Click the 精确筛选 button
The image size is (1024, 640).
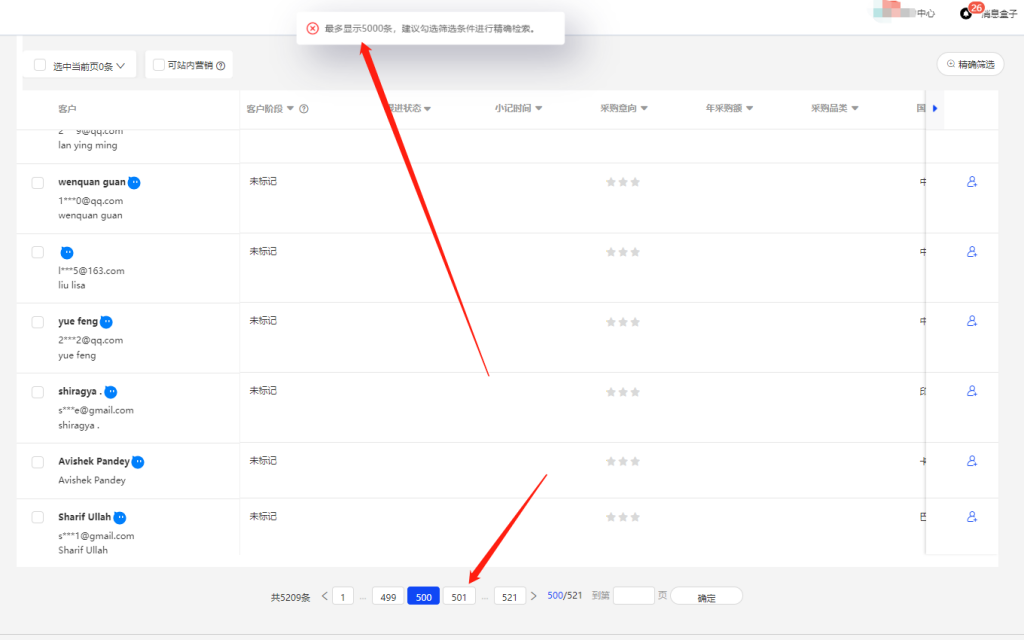tap(970, 64)
